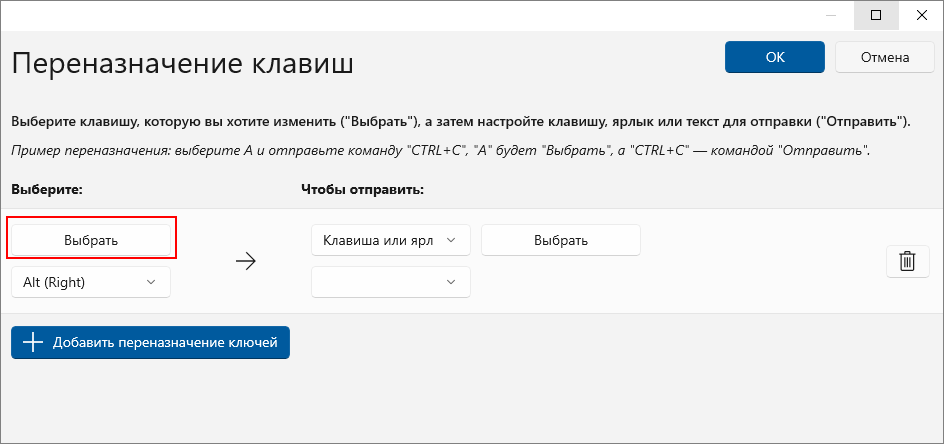Image resolution: width=944 pixels, height=444 pixels.
Task: Click the chevron on 'Клавиша или ярл' combo
Action: point(450,240)
